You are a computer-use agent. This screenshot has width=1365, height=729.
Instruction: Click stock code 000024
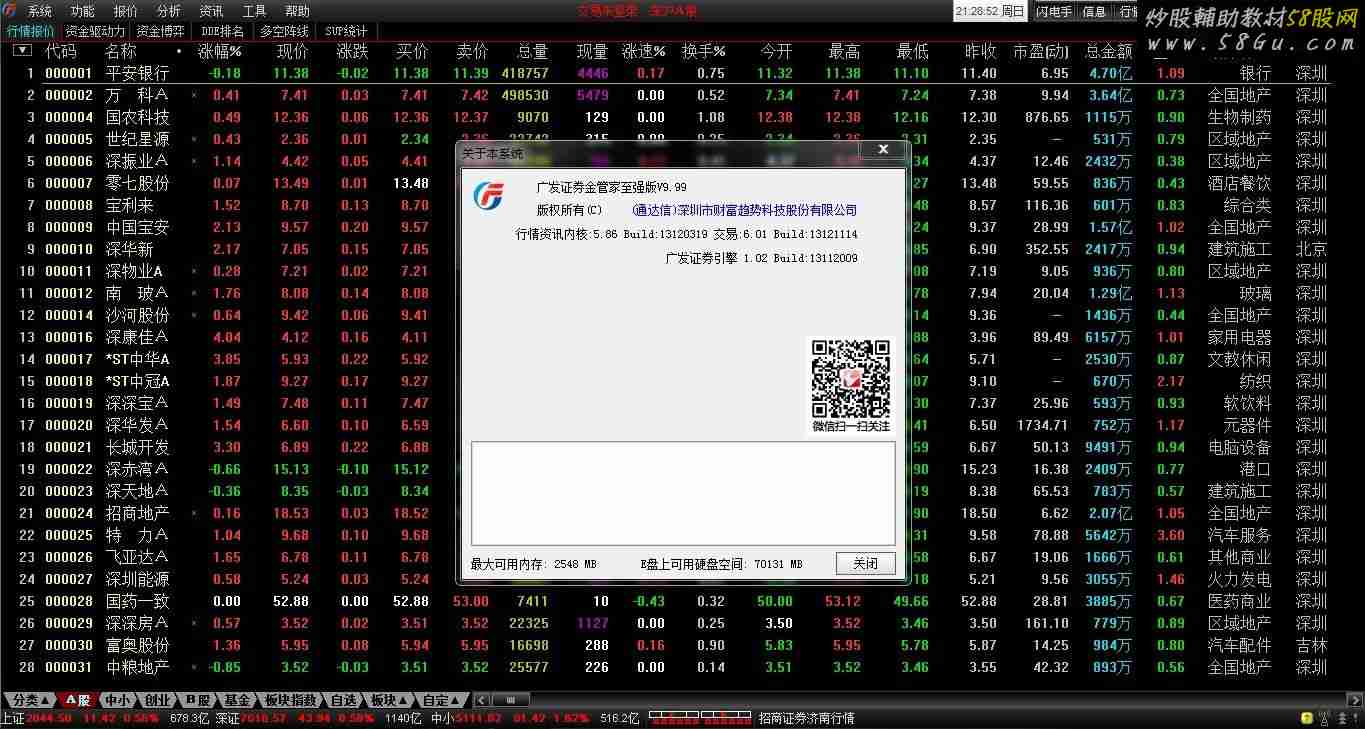pos(69,513)
